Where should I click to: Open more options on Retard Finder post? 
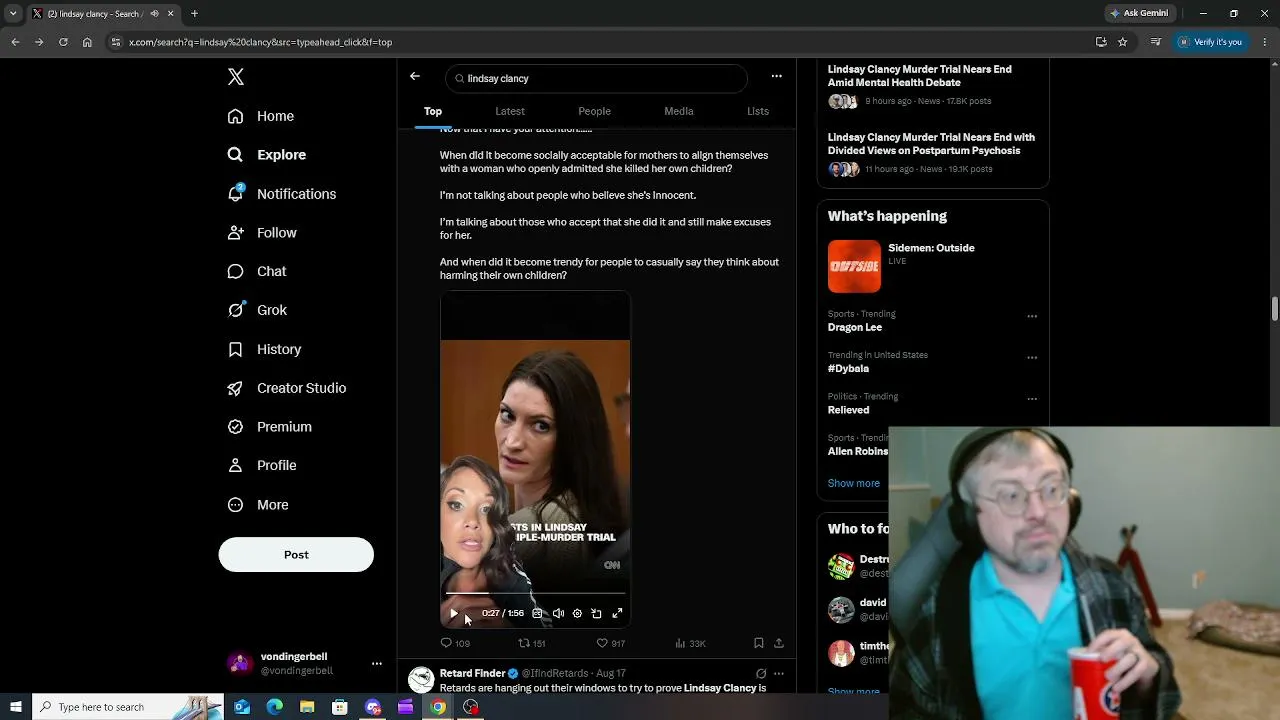coord(779,674)
